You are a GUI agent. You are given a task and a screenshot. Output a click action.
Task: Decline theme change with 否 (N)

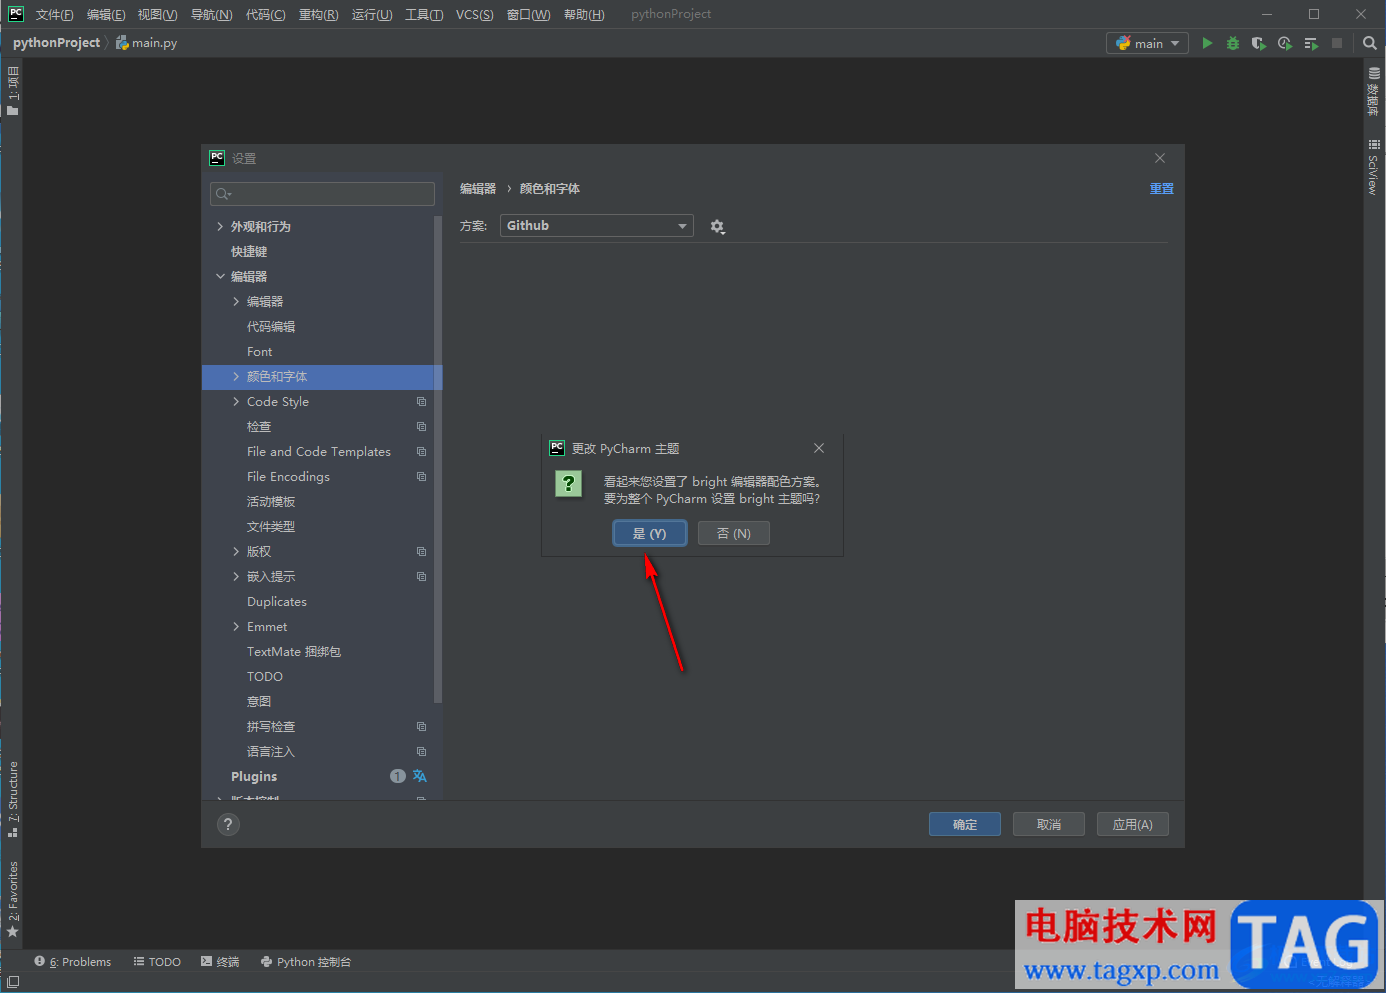[x=734, y=534]
